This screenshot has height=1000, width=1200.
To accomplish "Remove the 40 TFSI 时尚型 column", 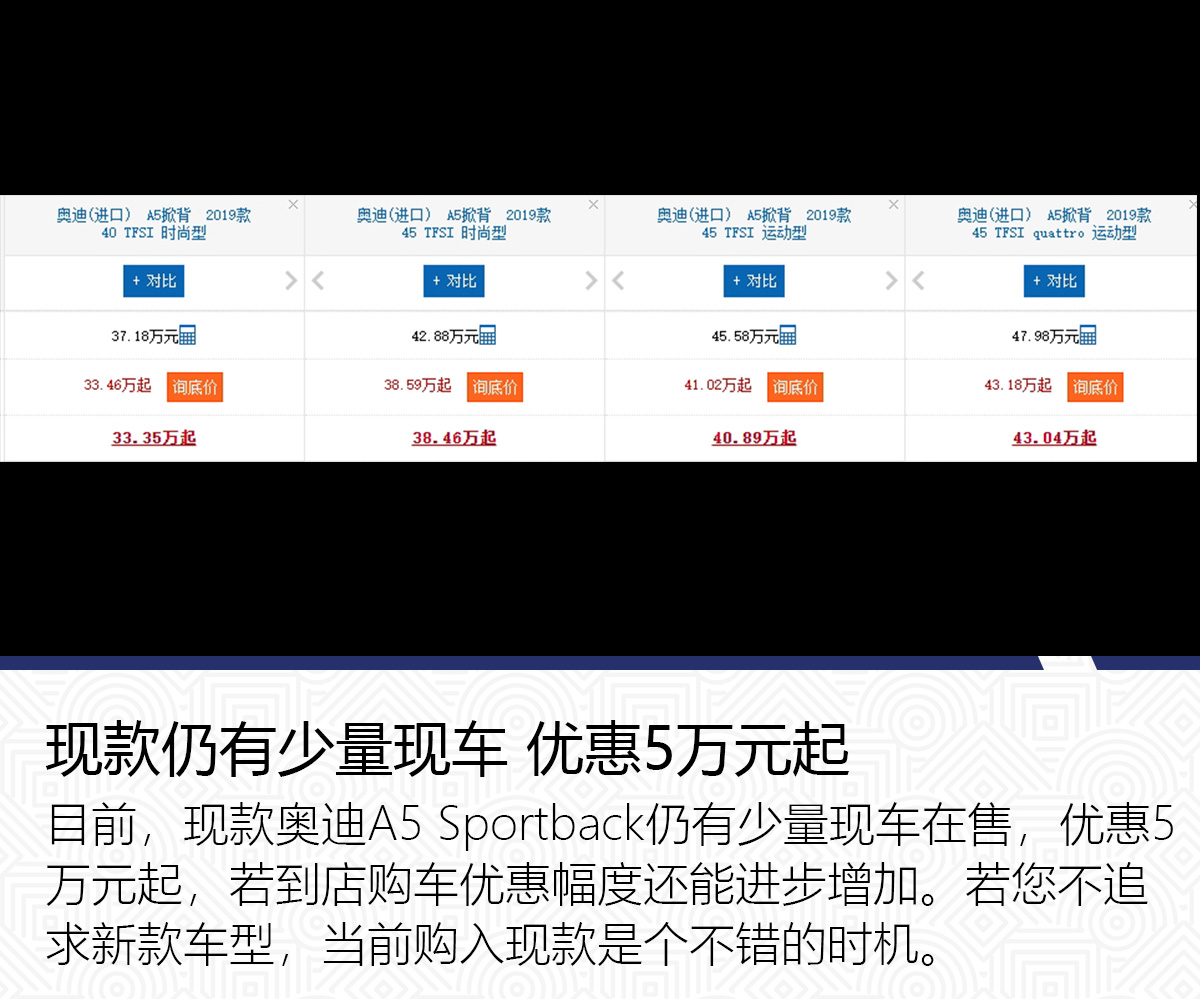I will (293, 204).
